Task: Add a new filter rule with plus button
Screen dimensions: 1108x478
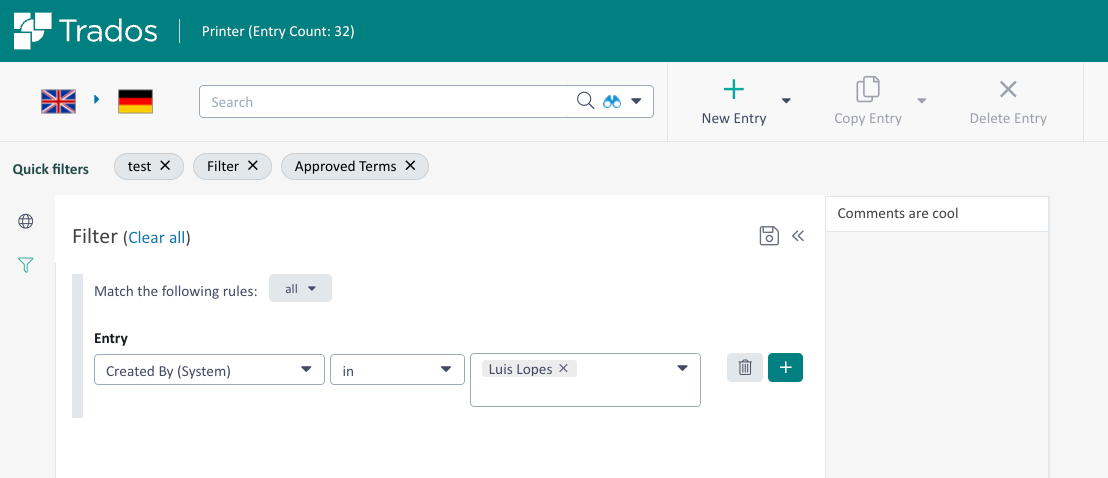Action: tap(785, 368)
